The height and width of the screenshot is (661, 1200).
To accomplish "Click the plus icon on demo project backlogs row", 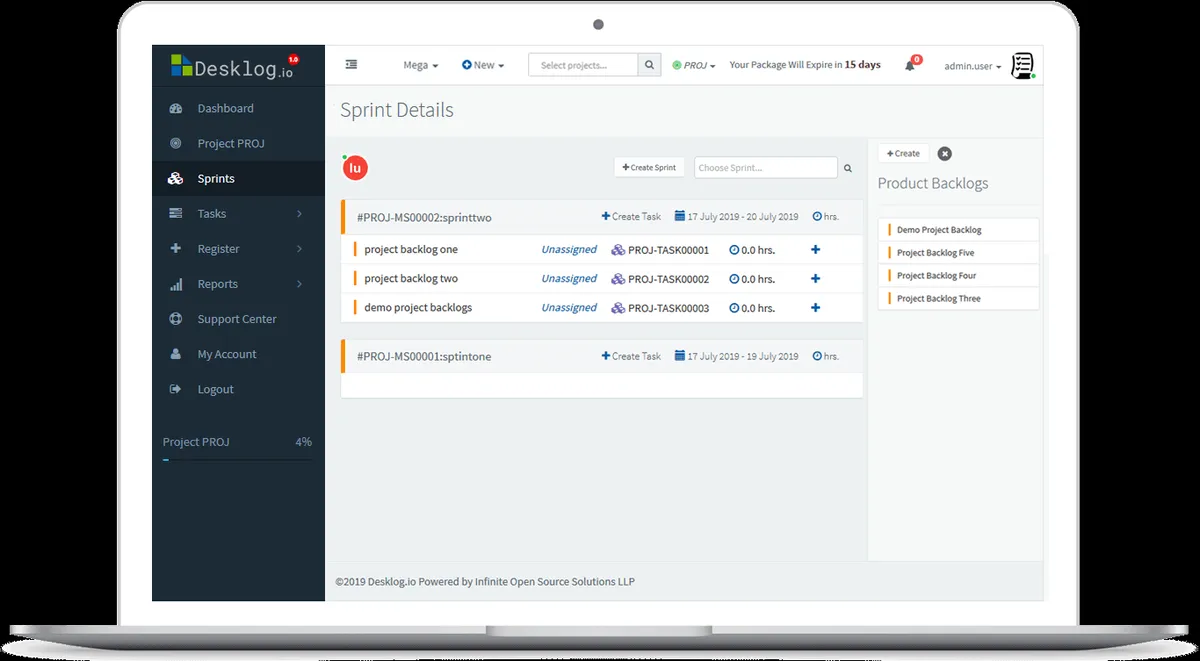I will click(815, 308).
